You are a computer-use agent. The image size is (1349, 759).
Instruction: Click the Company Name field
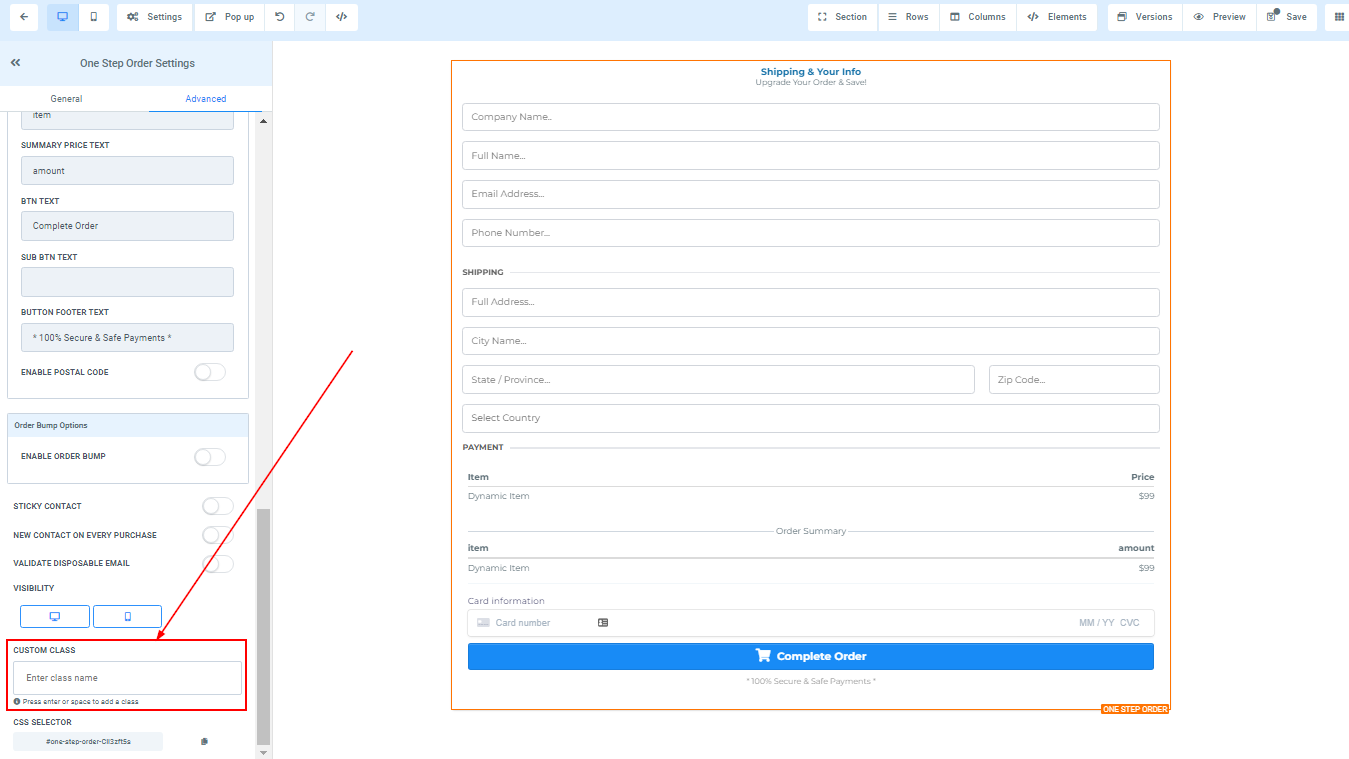click(x=811, y=117)
